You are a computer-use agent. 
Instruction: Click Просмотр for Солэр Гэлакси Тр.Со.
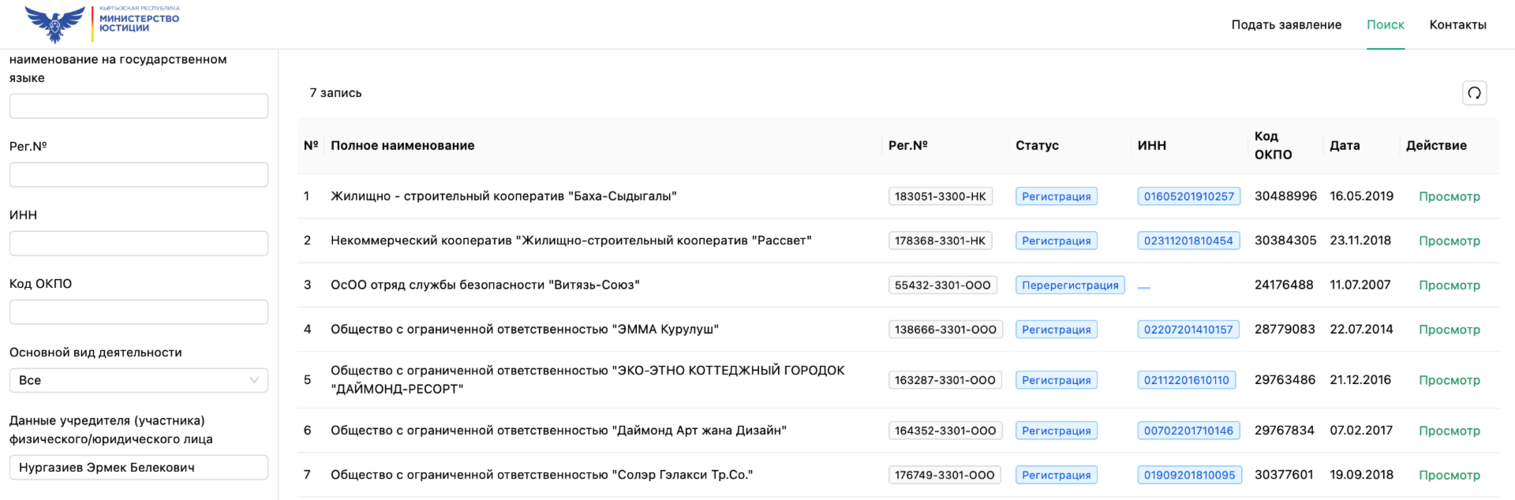pyautogui.click(x=1449, y=475)
